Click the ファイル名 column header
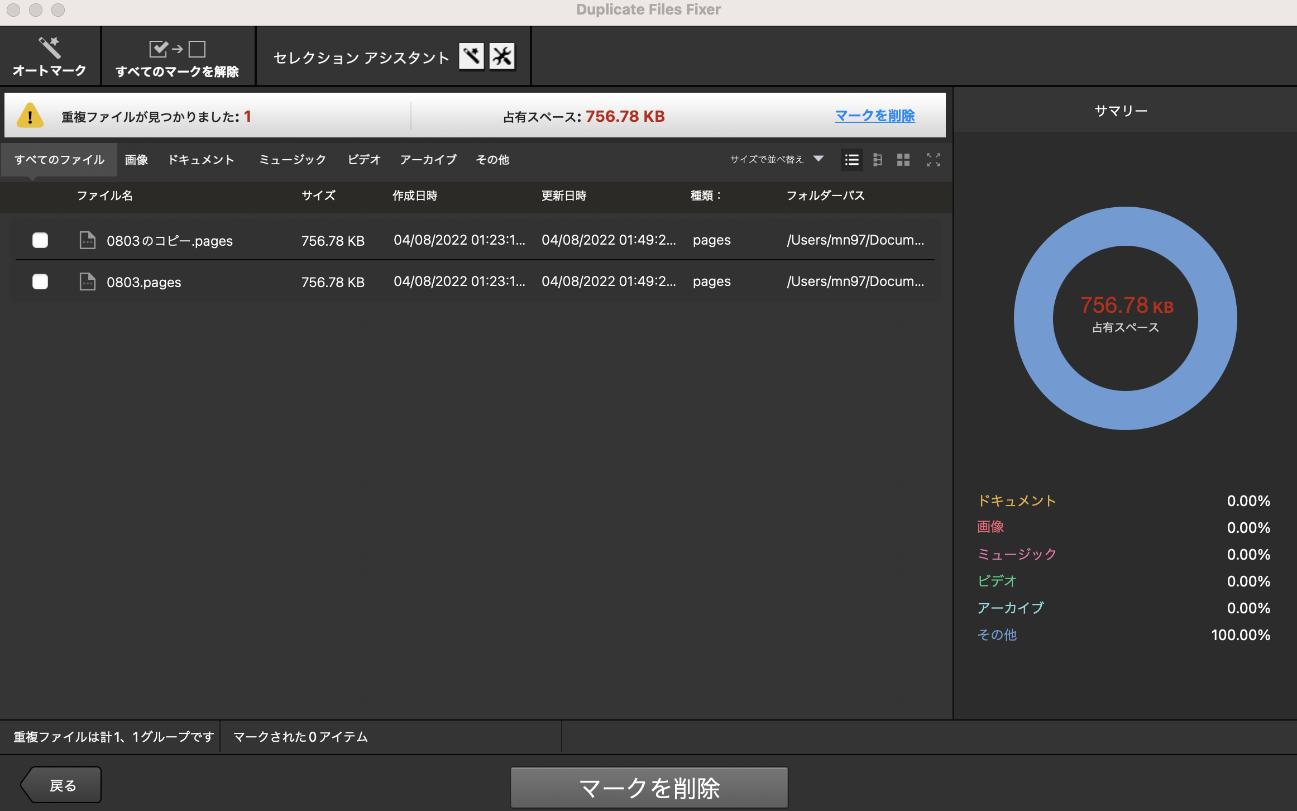The width and height of the screenshot is (1297, 811). click(105, 196)
